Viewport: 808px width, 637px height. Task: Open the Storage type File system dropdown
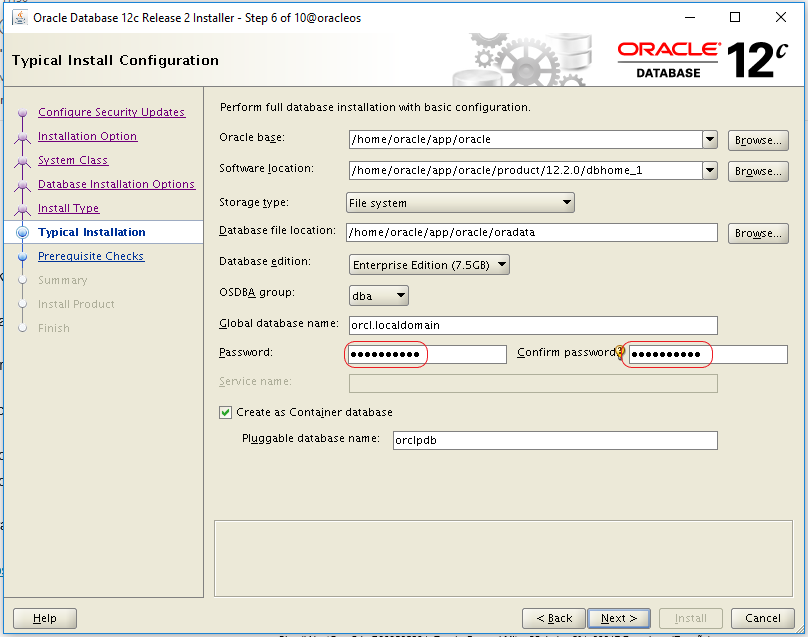click(x=460, y=203)
